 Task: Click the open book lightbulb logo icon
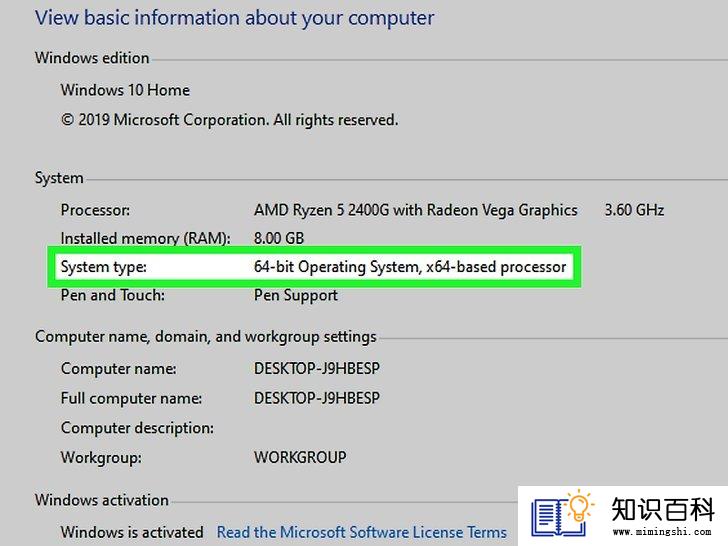(563, 513)
